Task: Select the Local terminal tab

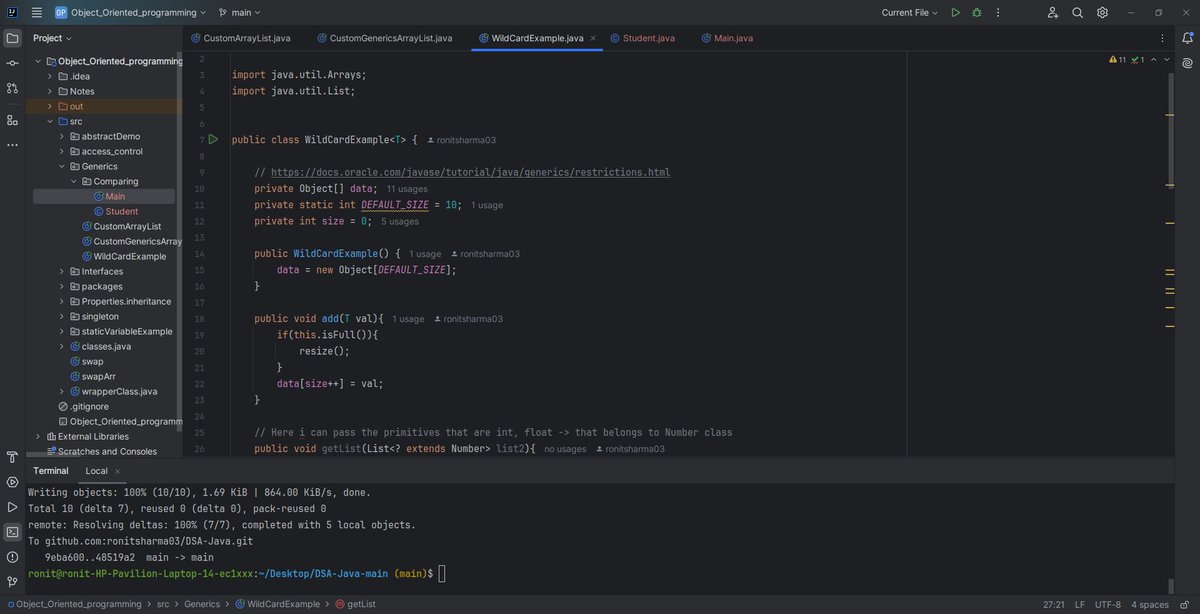Action: (96, 471)
